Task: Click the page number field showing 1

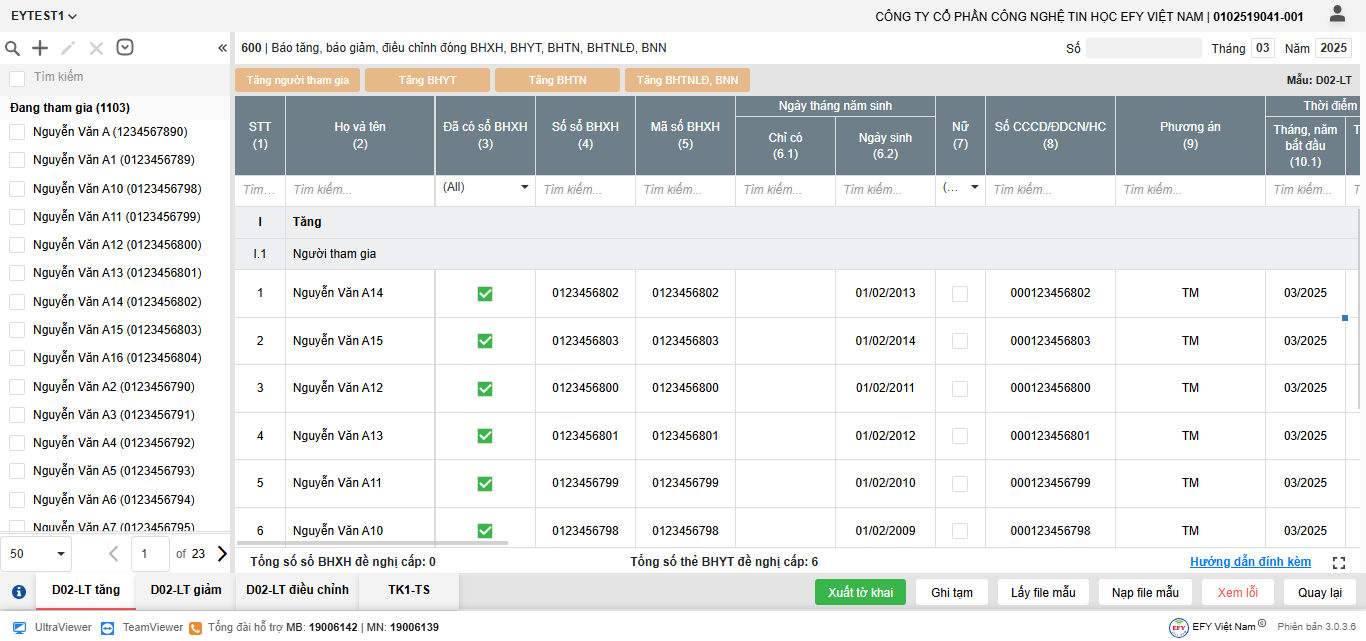Action: (x=149, y=553)
